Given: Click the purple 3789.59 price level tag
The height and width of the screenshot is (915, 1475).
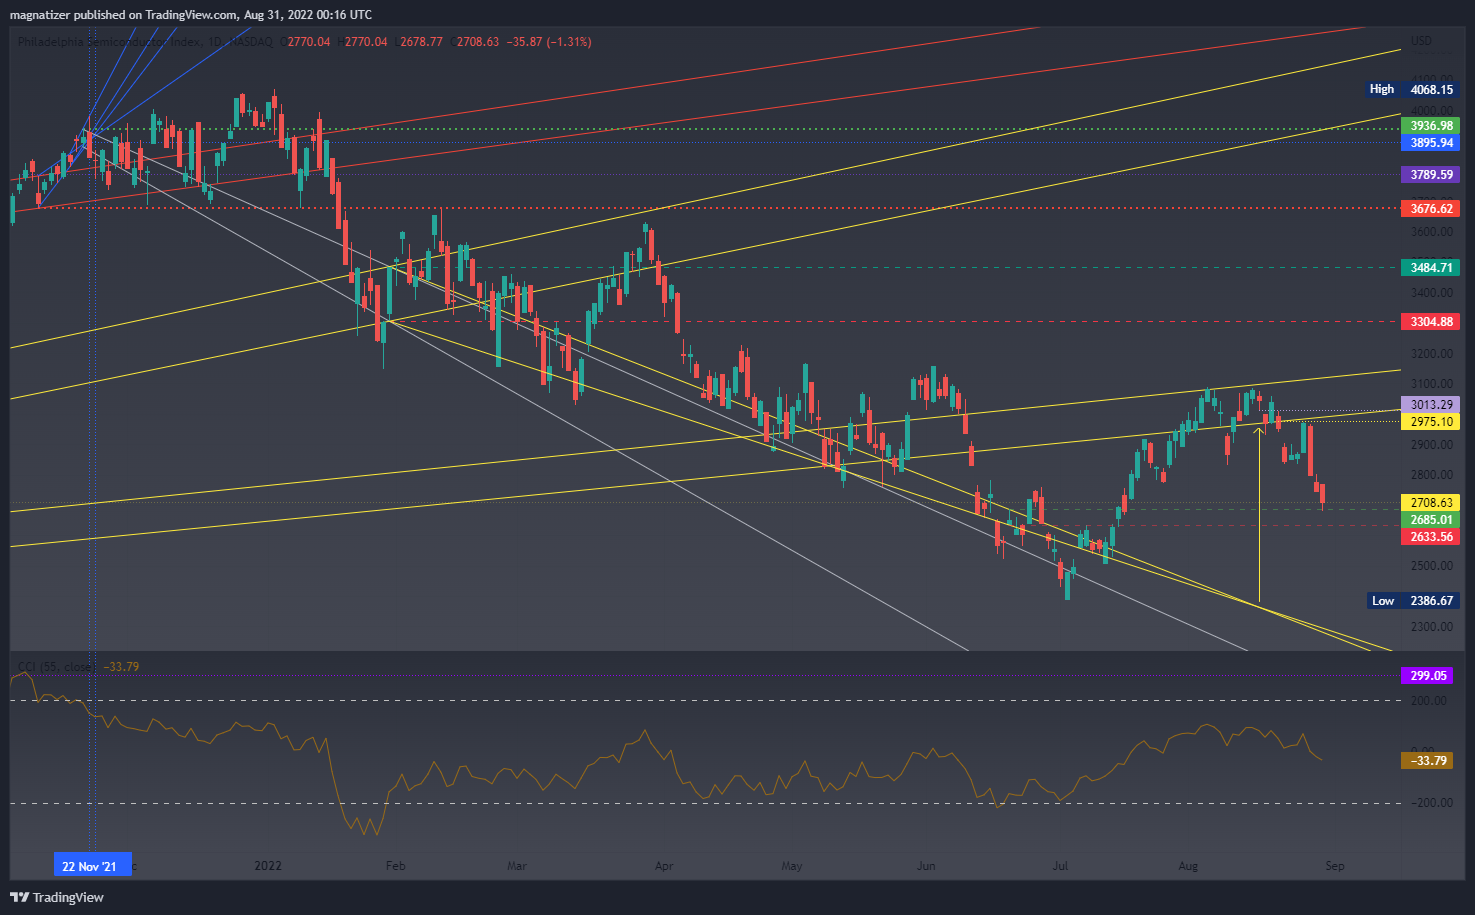Looking at the screenshot, I should (1431, 175).
